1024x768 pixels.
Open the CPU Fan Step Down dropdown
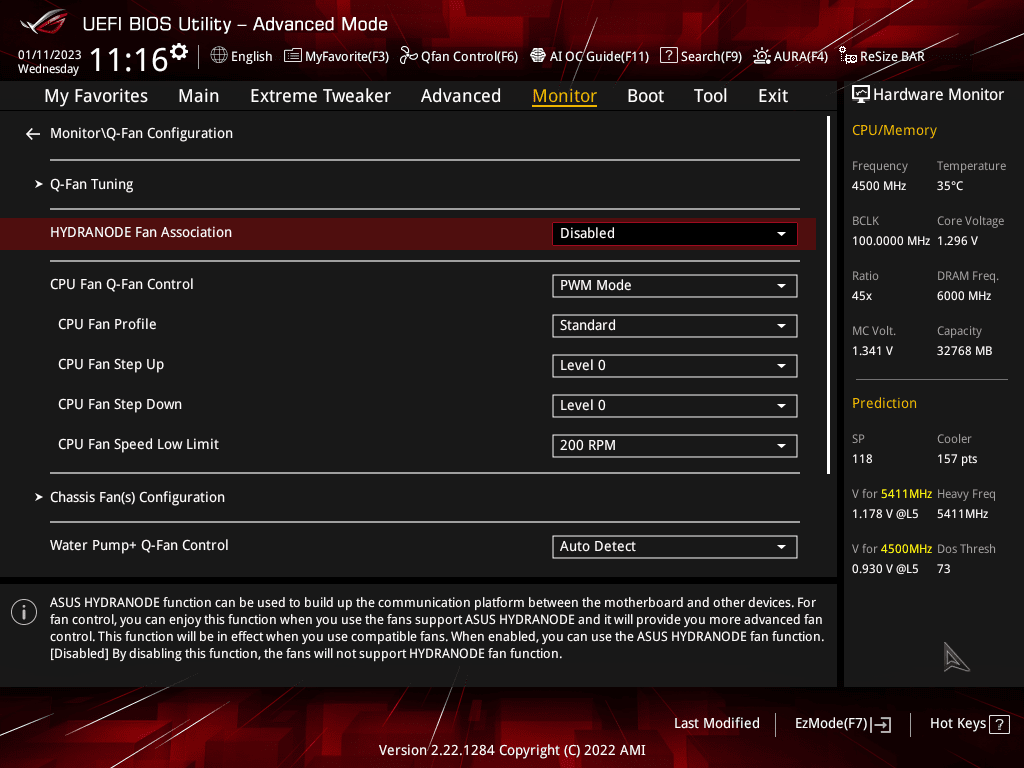tap(675, 406)
